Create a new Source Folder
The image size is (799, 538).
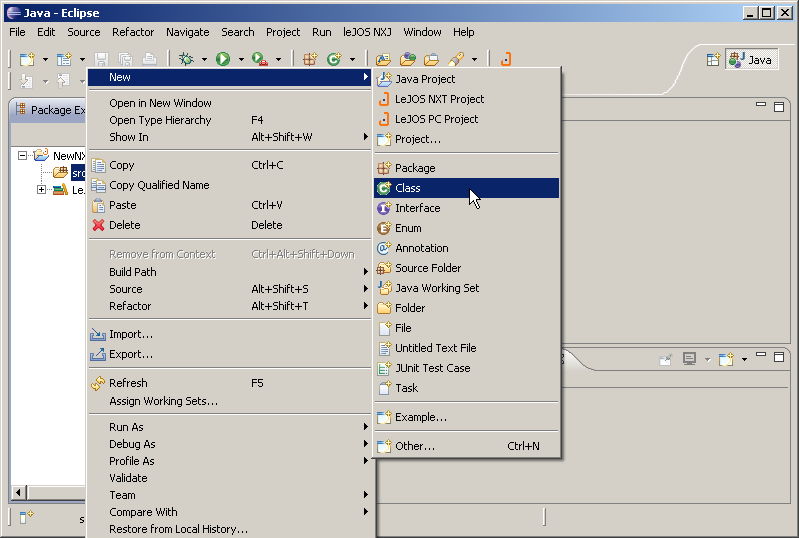[x=467, y=267]
